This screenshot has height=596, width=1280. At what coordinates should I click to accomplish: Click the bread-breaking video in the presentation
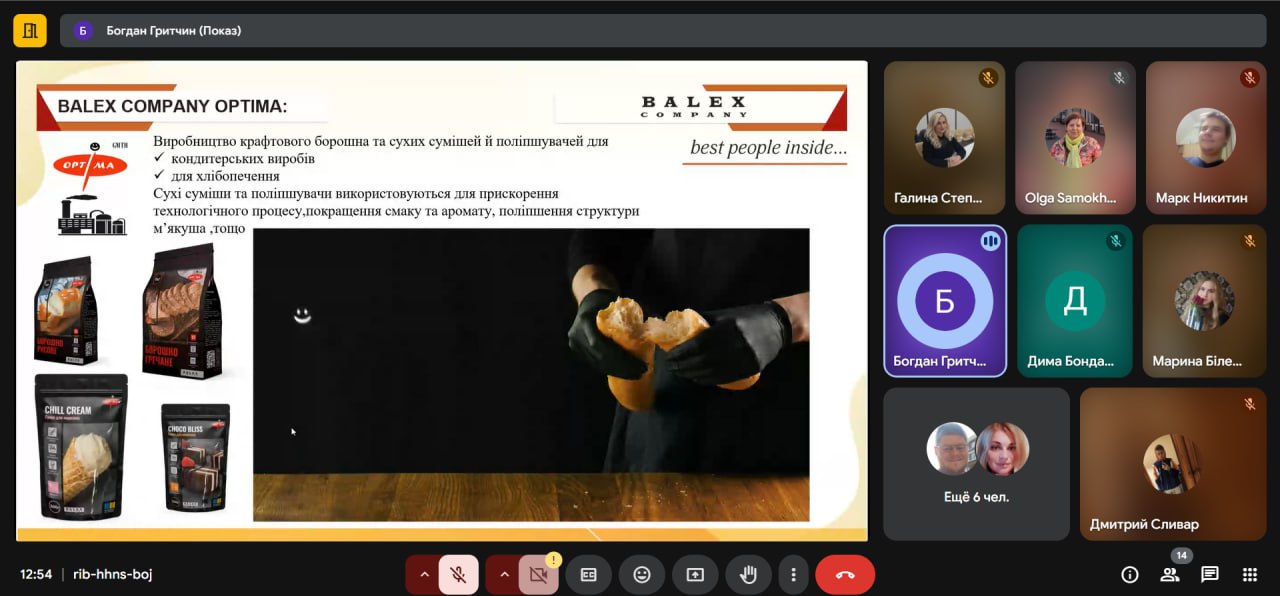point(531,375)
